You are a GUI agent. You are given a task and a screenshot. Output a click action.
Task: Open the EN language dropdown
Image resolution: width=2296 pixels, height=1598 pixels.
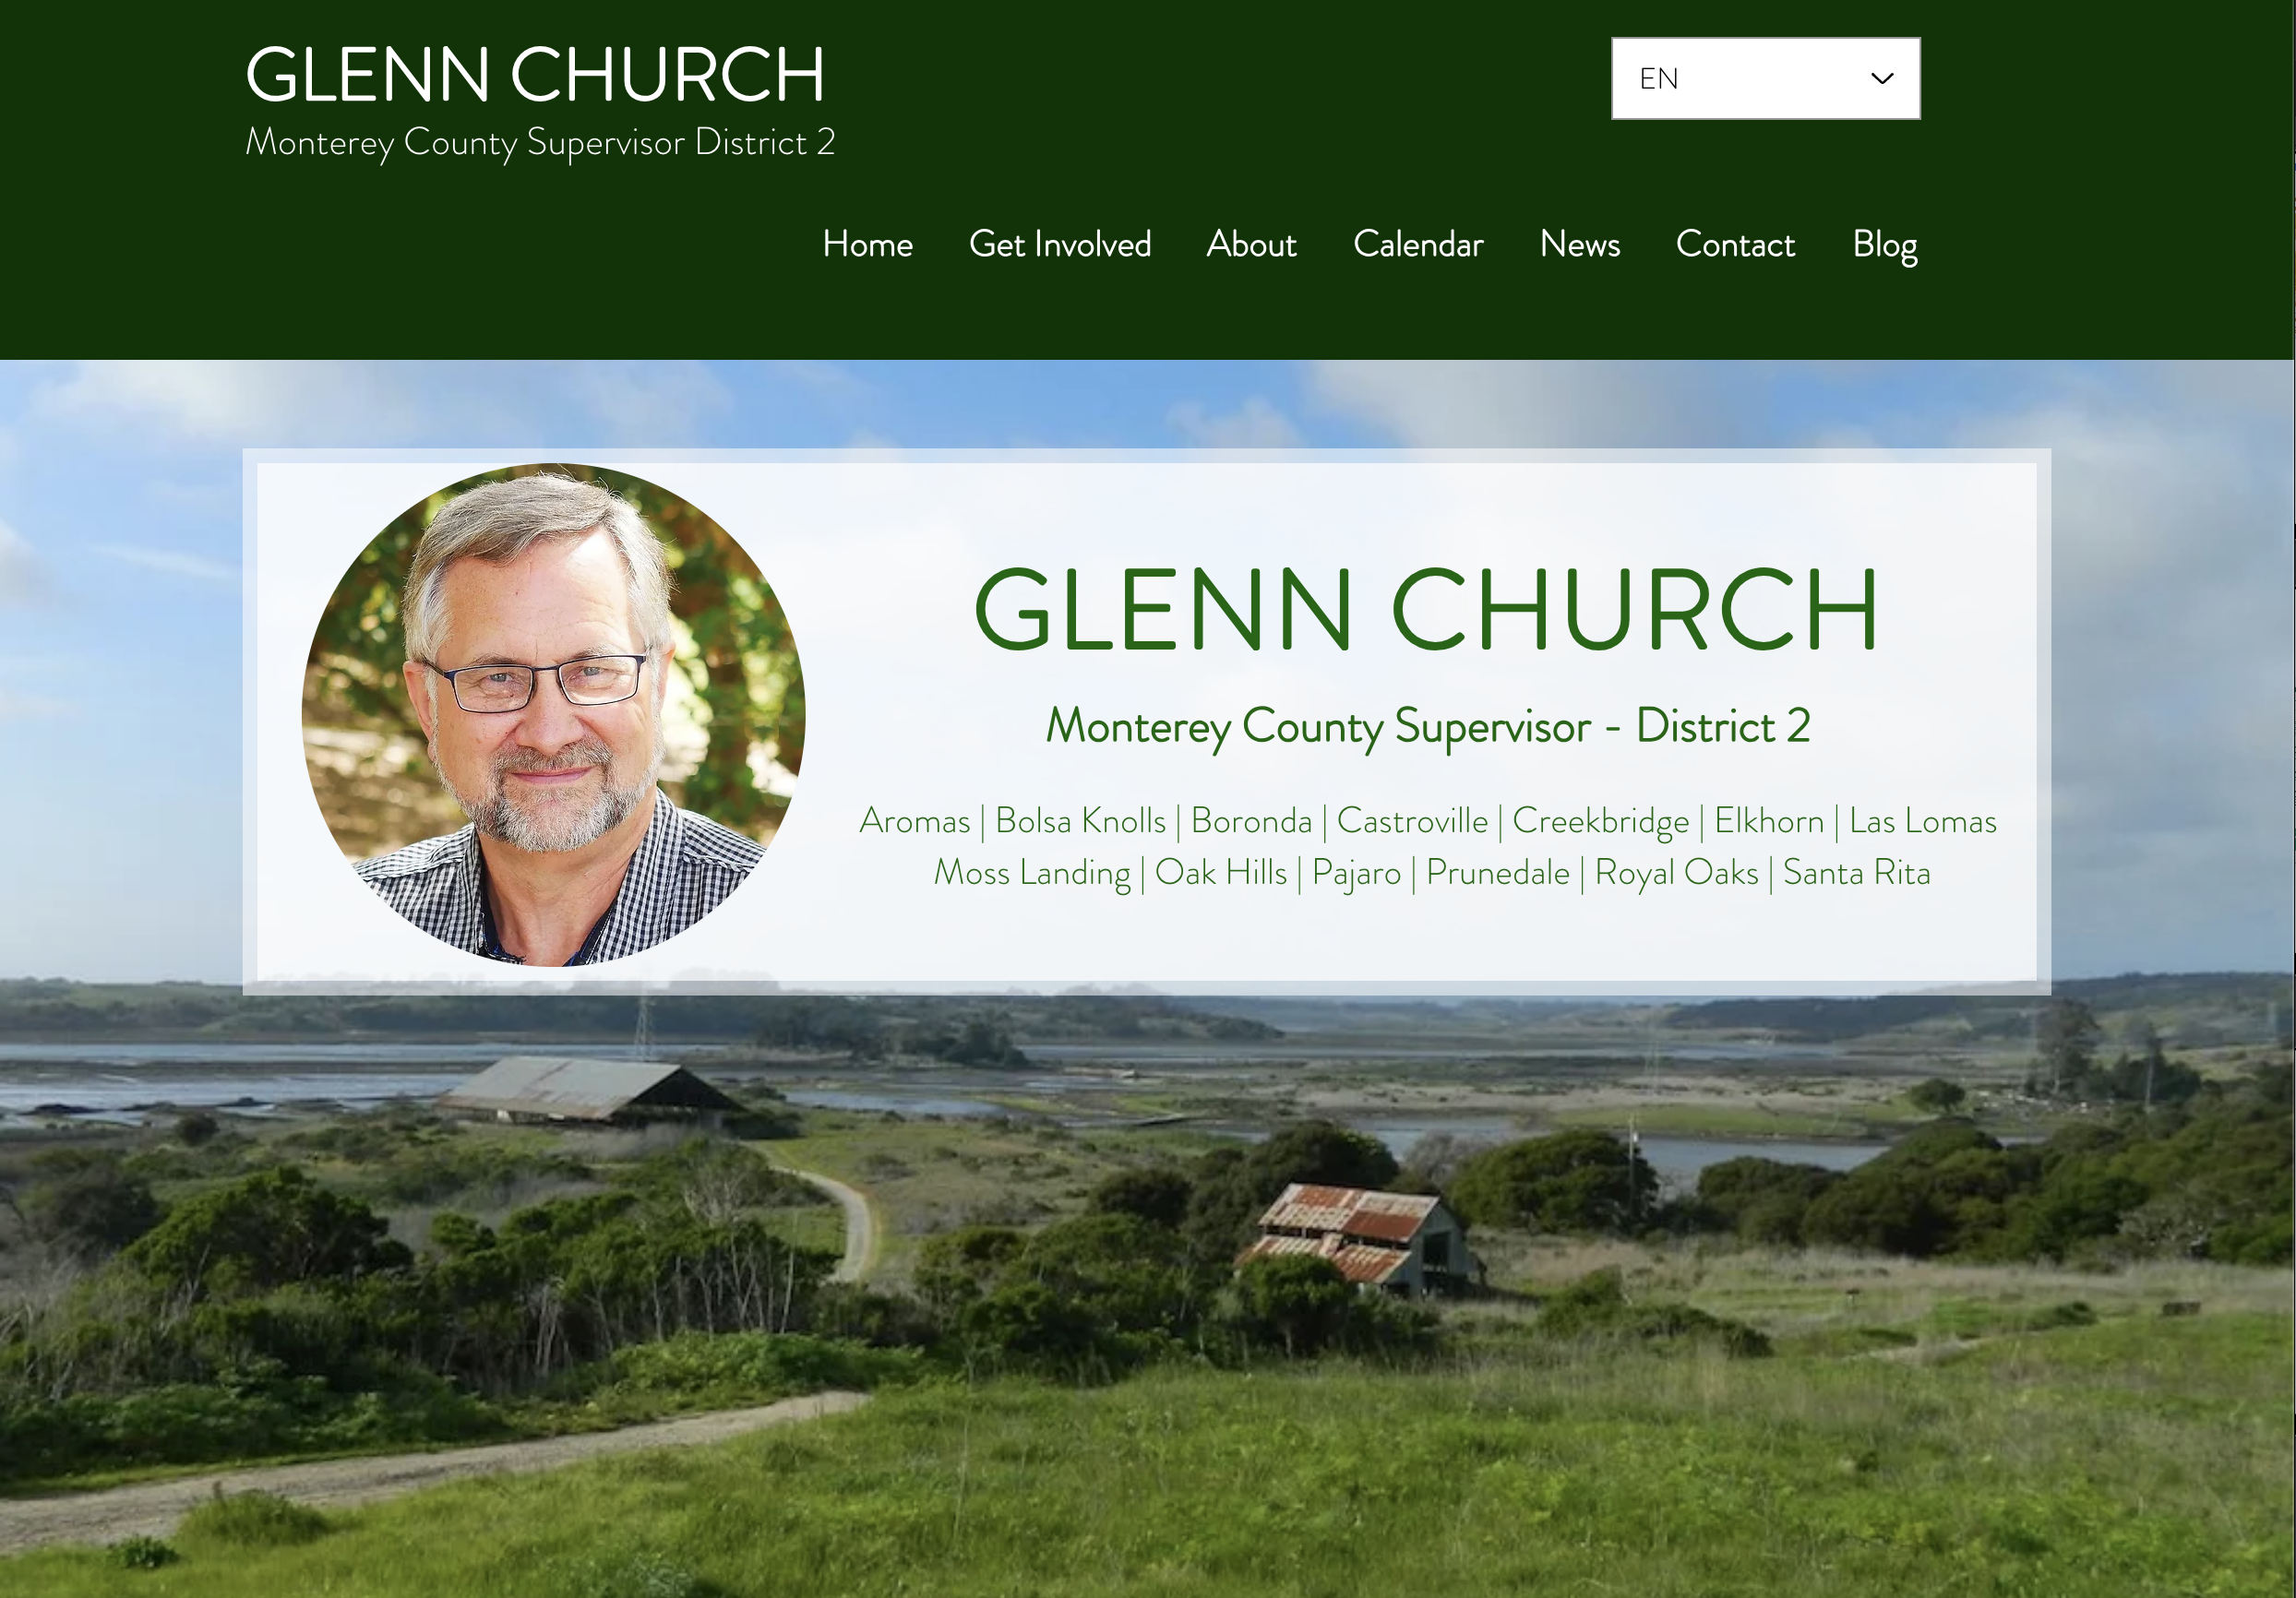tap(1765, 78)
